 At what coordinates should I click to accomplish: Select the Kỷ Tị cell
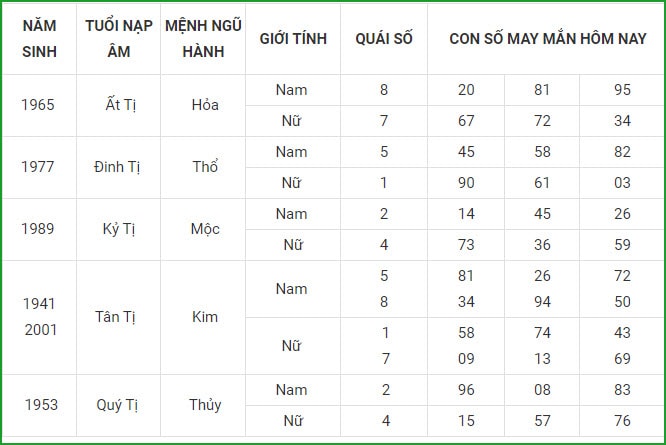[119, 229]
